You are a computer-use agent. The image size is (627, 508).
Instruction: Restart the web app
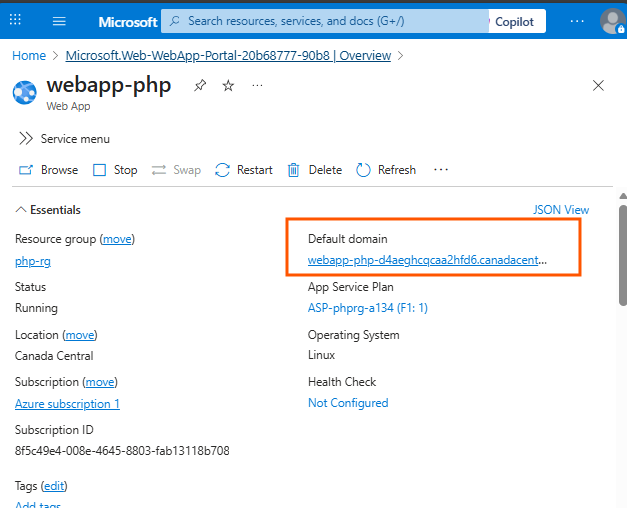coord(244,170)
